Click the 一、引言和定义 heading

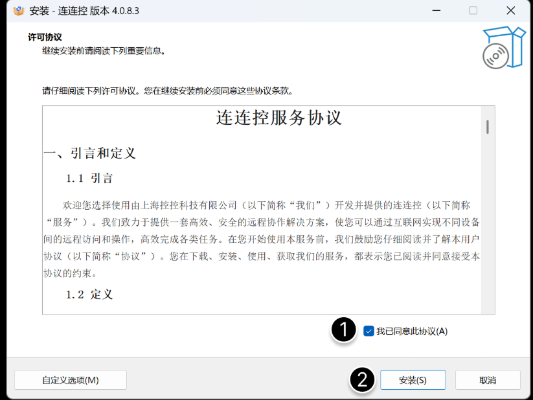click(x=90, y=153)
